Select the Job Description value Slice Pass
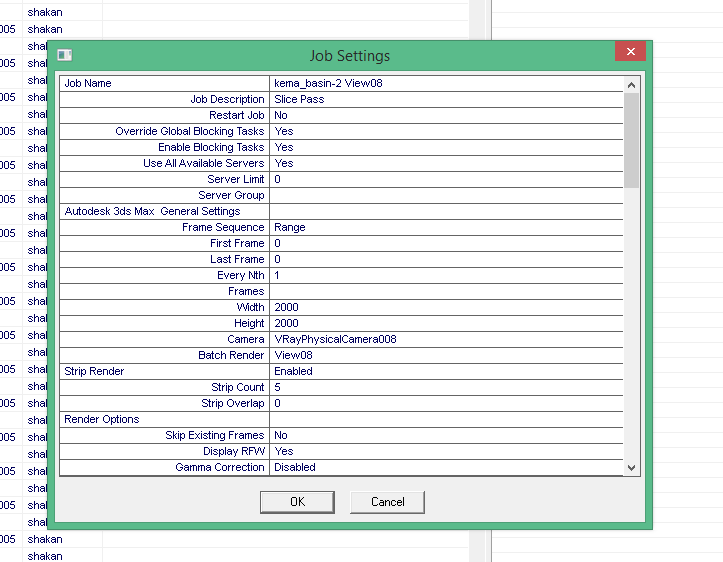Screen dimensions: 723x562 pyautogui.click(x=446, y=99)
